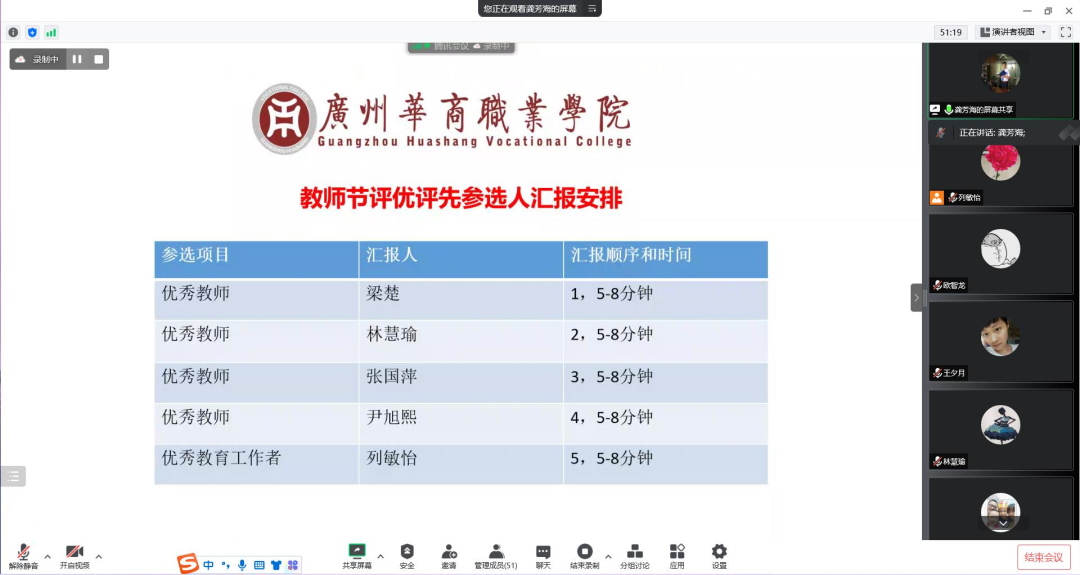The height and width of the screenshot is (575, 1080).
Task: Expand the audio options arrow beside 解除静音
Action: (47, 556)
